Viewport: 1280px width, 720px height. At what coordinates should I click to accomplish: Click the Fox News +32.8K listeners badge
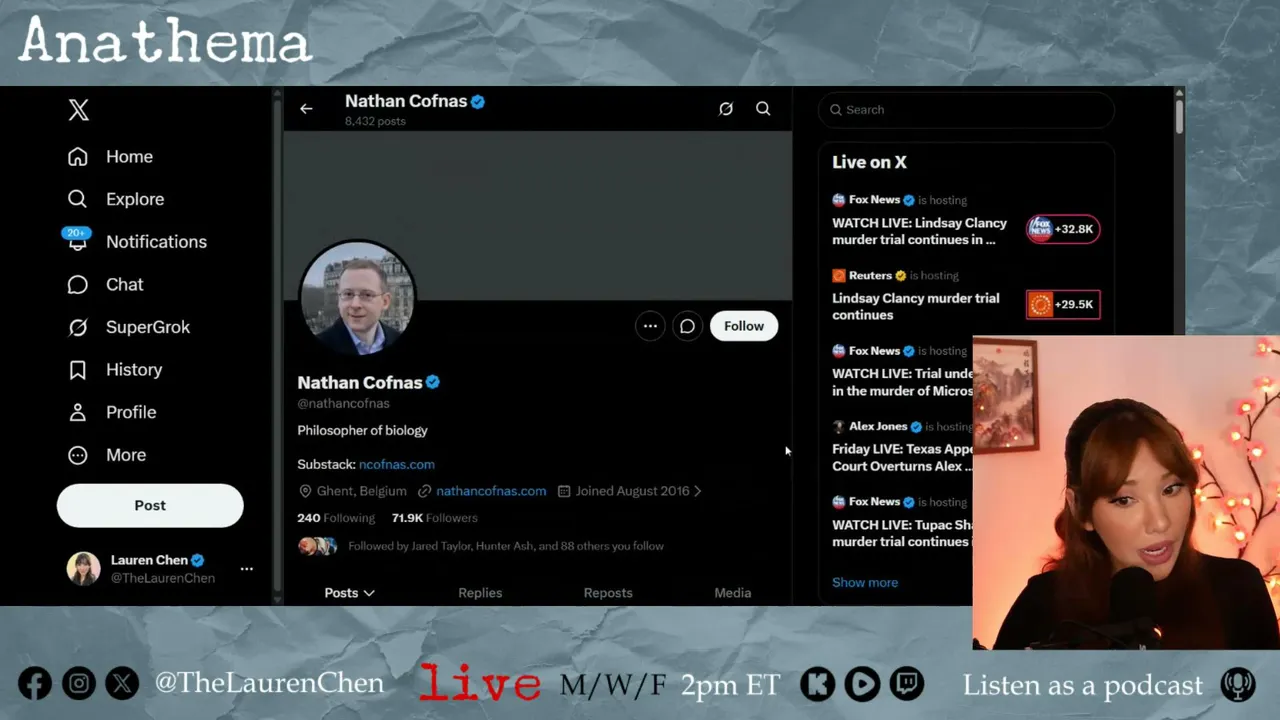[x=1063, y=229]
